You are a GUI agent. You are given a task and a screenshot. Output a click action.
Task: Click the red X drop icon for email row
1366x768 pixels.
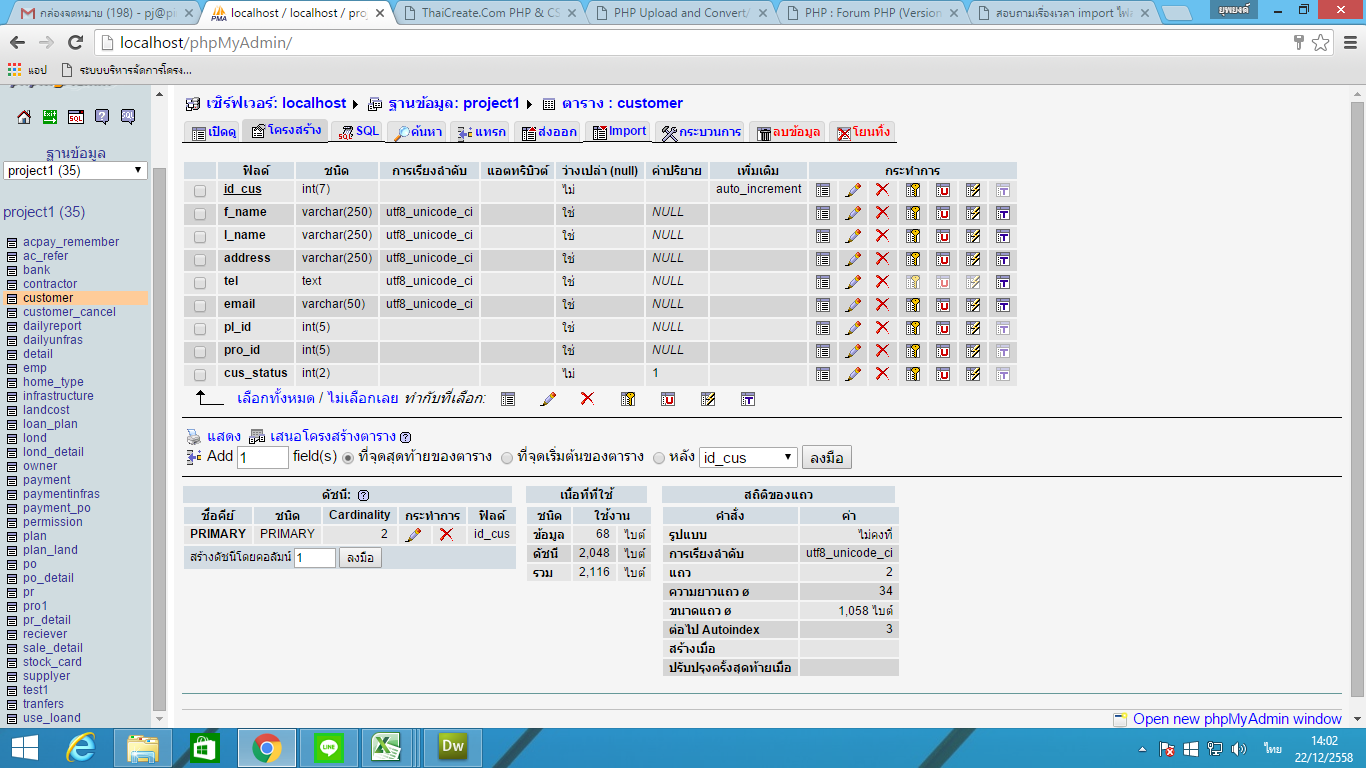click(882, 305)
